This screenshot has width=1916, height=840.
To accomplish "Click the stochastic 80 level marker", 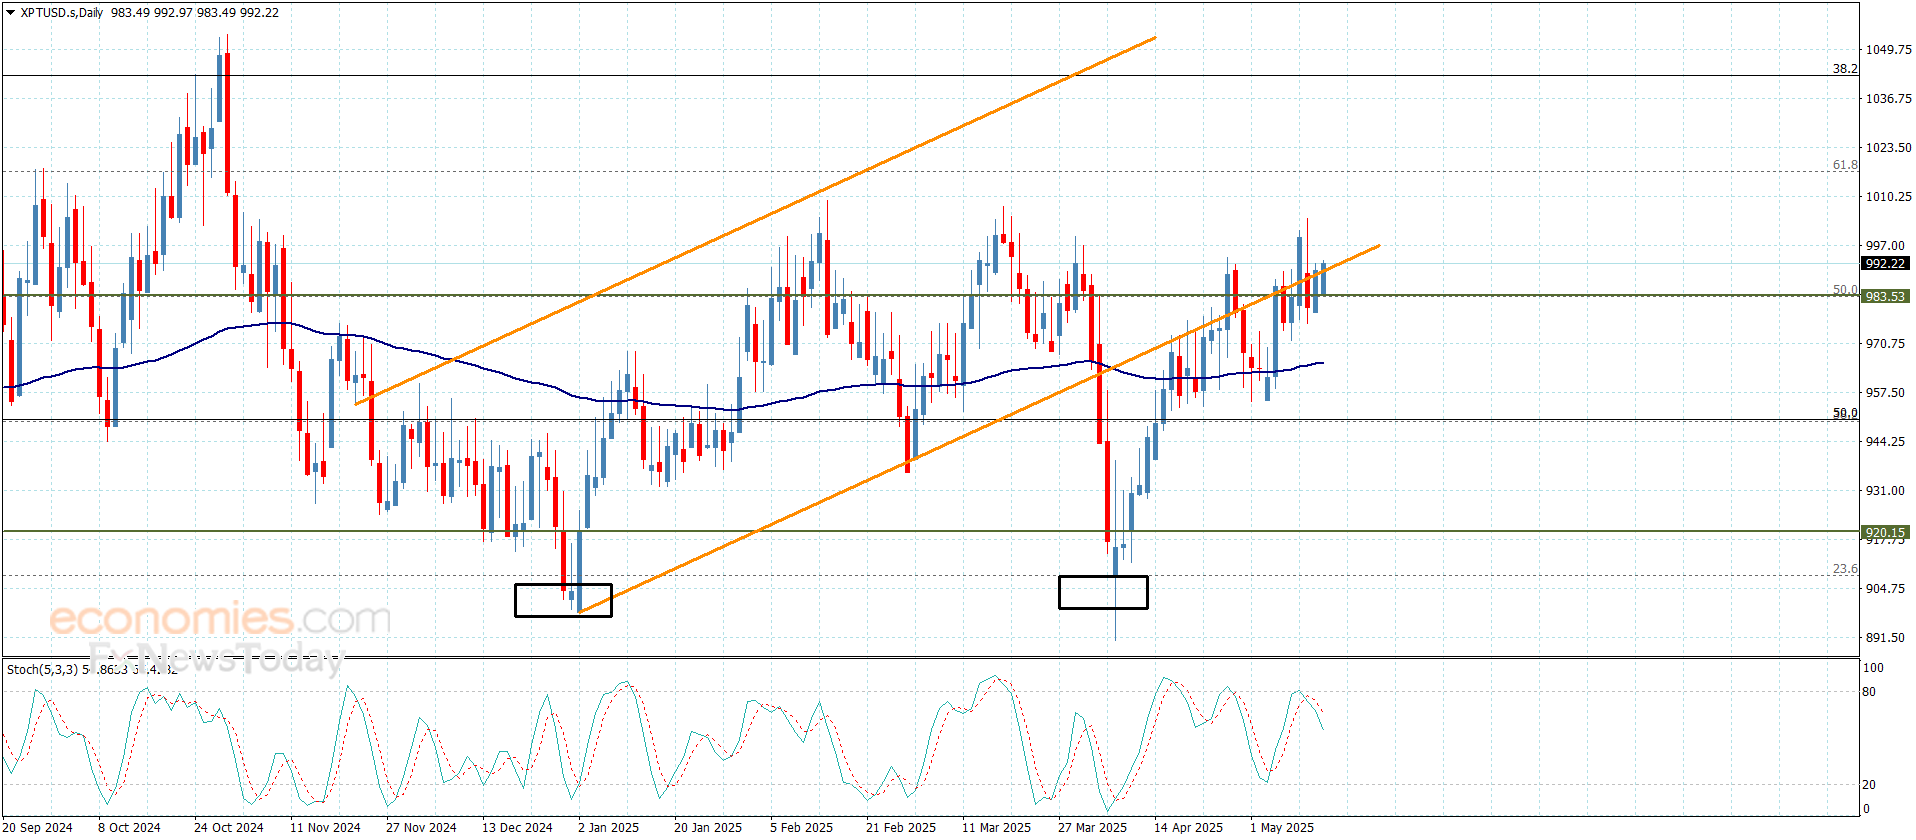I will pos(1869,692).
